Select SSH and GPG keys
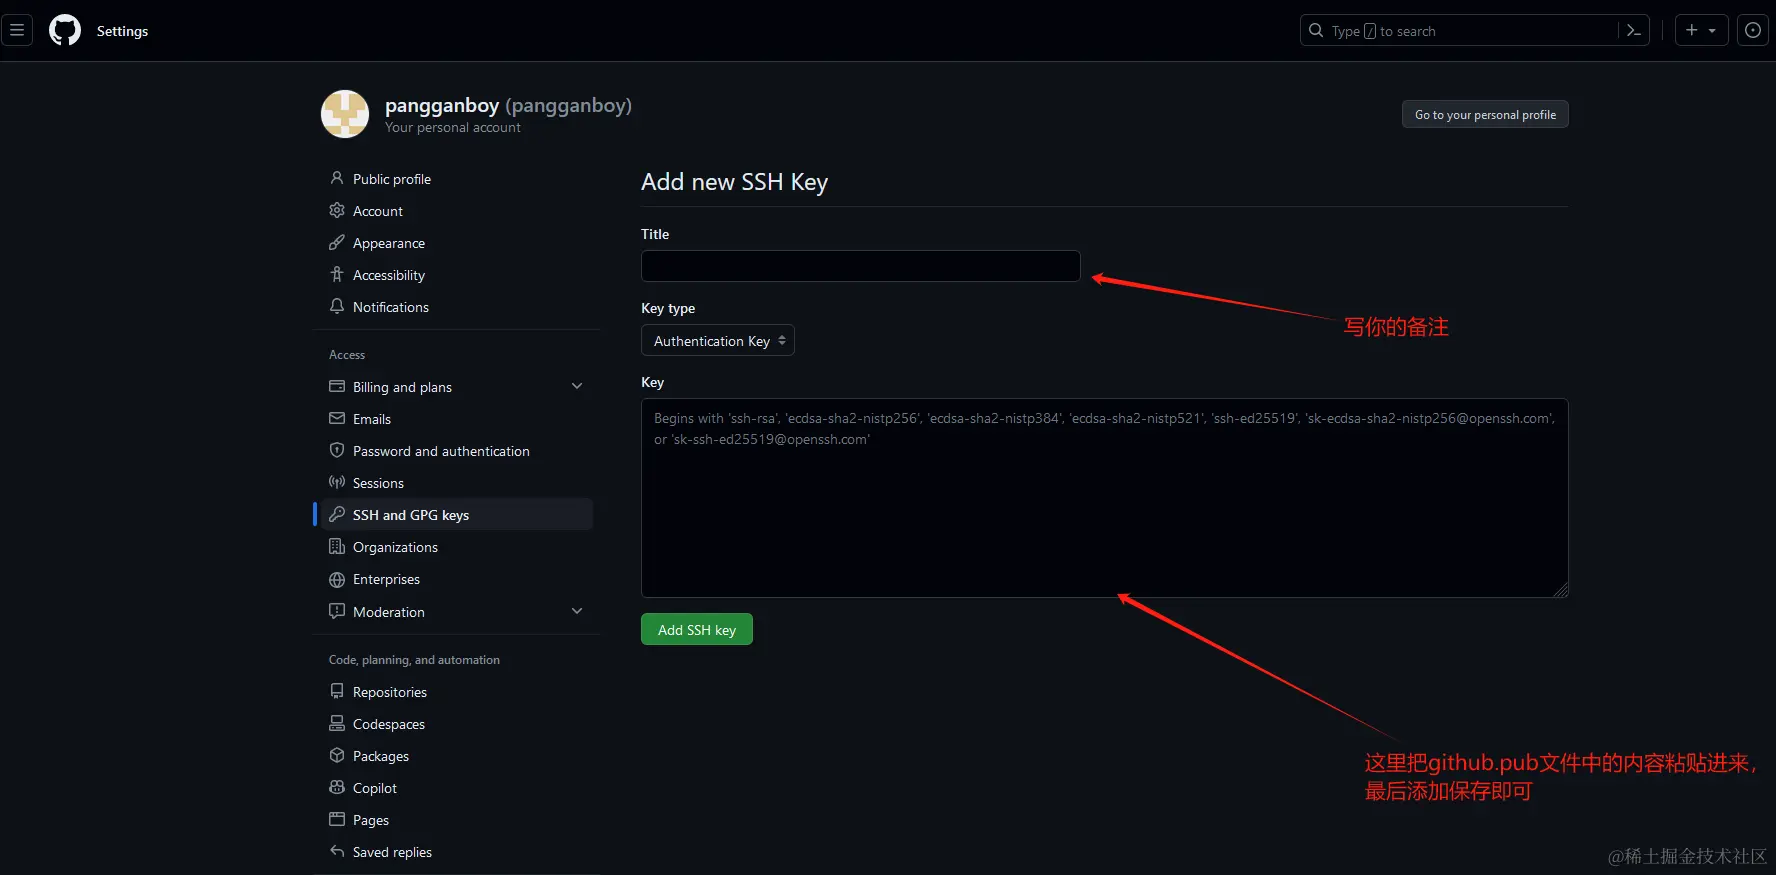This screenshot has height=875, width=1776. coord(457,515)
